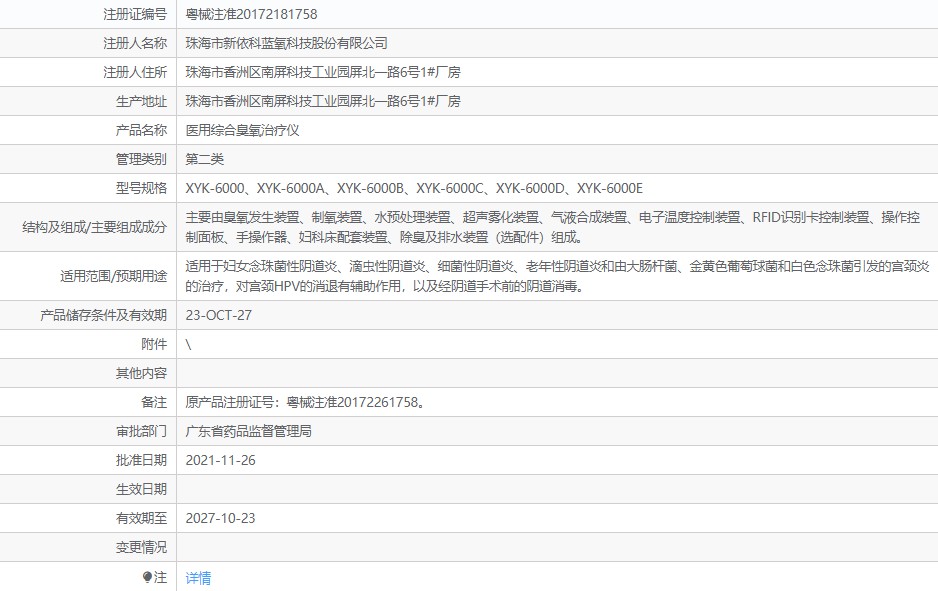Click registrant name 珠海市新依科蓝氧科技股份有限公司

(287, 43)
